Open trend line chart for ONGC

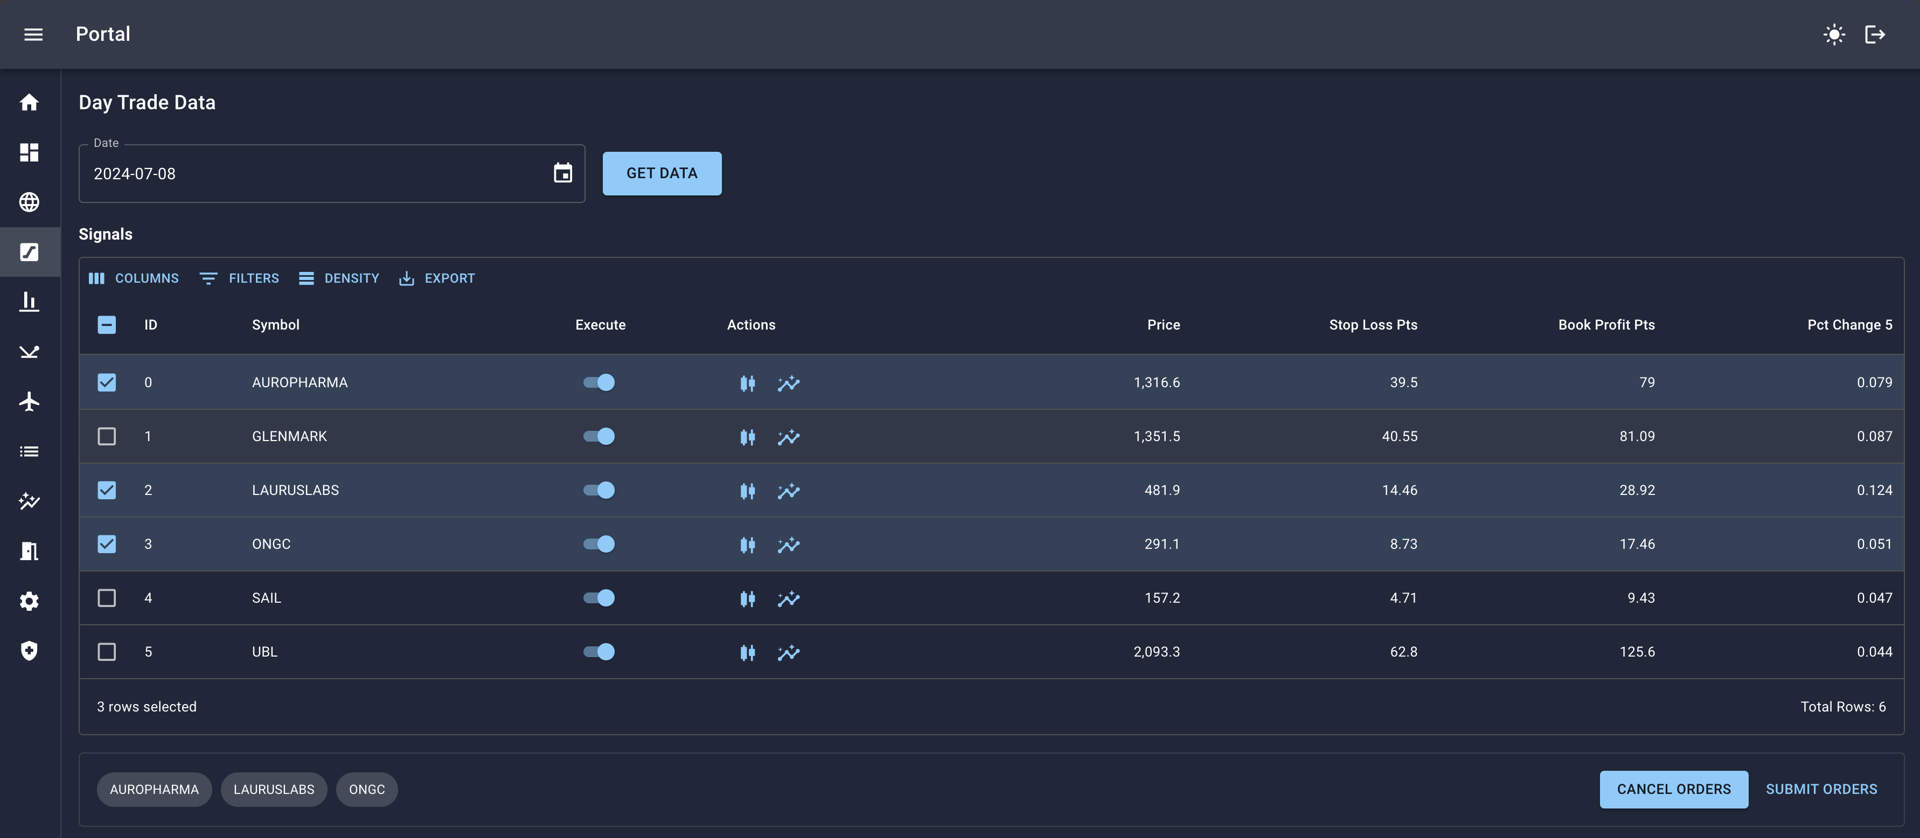[x=789, y=545]
